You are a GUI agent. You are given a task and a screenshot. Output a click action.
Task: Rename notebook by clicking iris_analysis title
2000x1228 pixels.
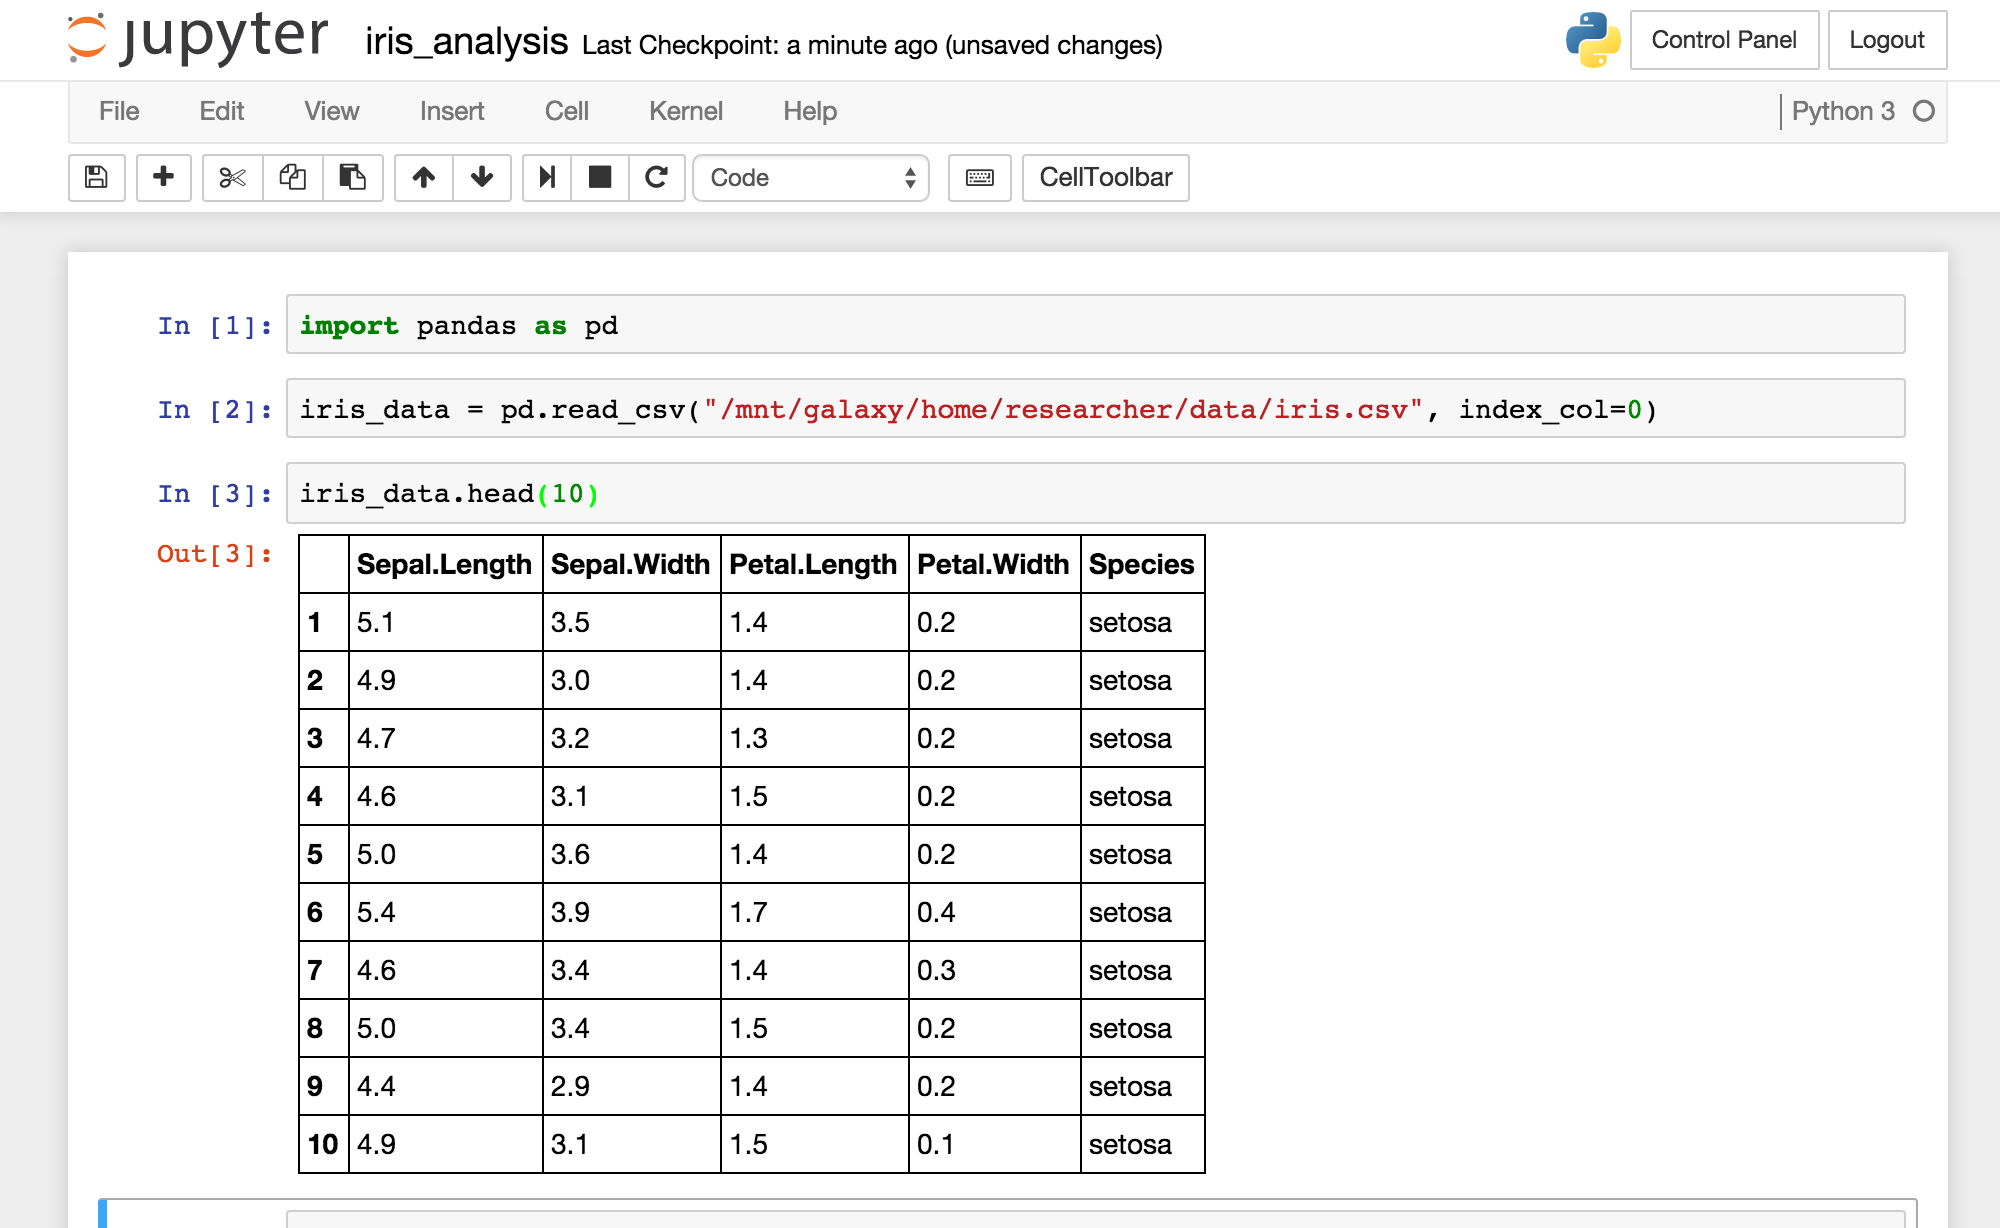click(466, 42)
